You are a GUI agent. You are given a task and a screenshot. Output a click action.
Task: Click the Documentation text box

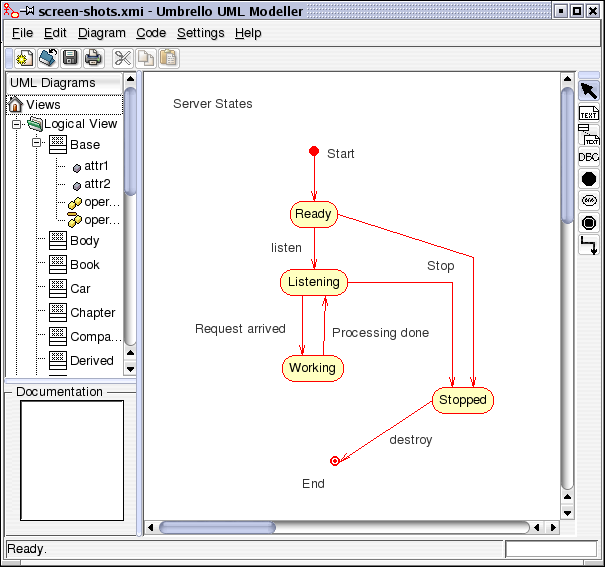coord(72,461)
